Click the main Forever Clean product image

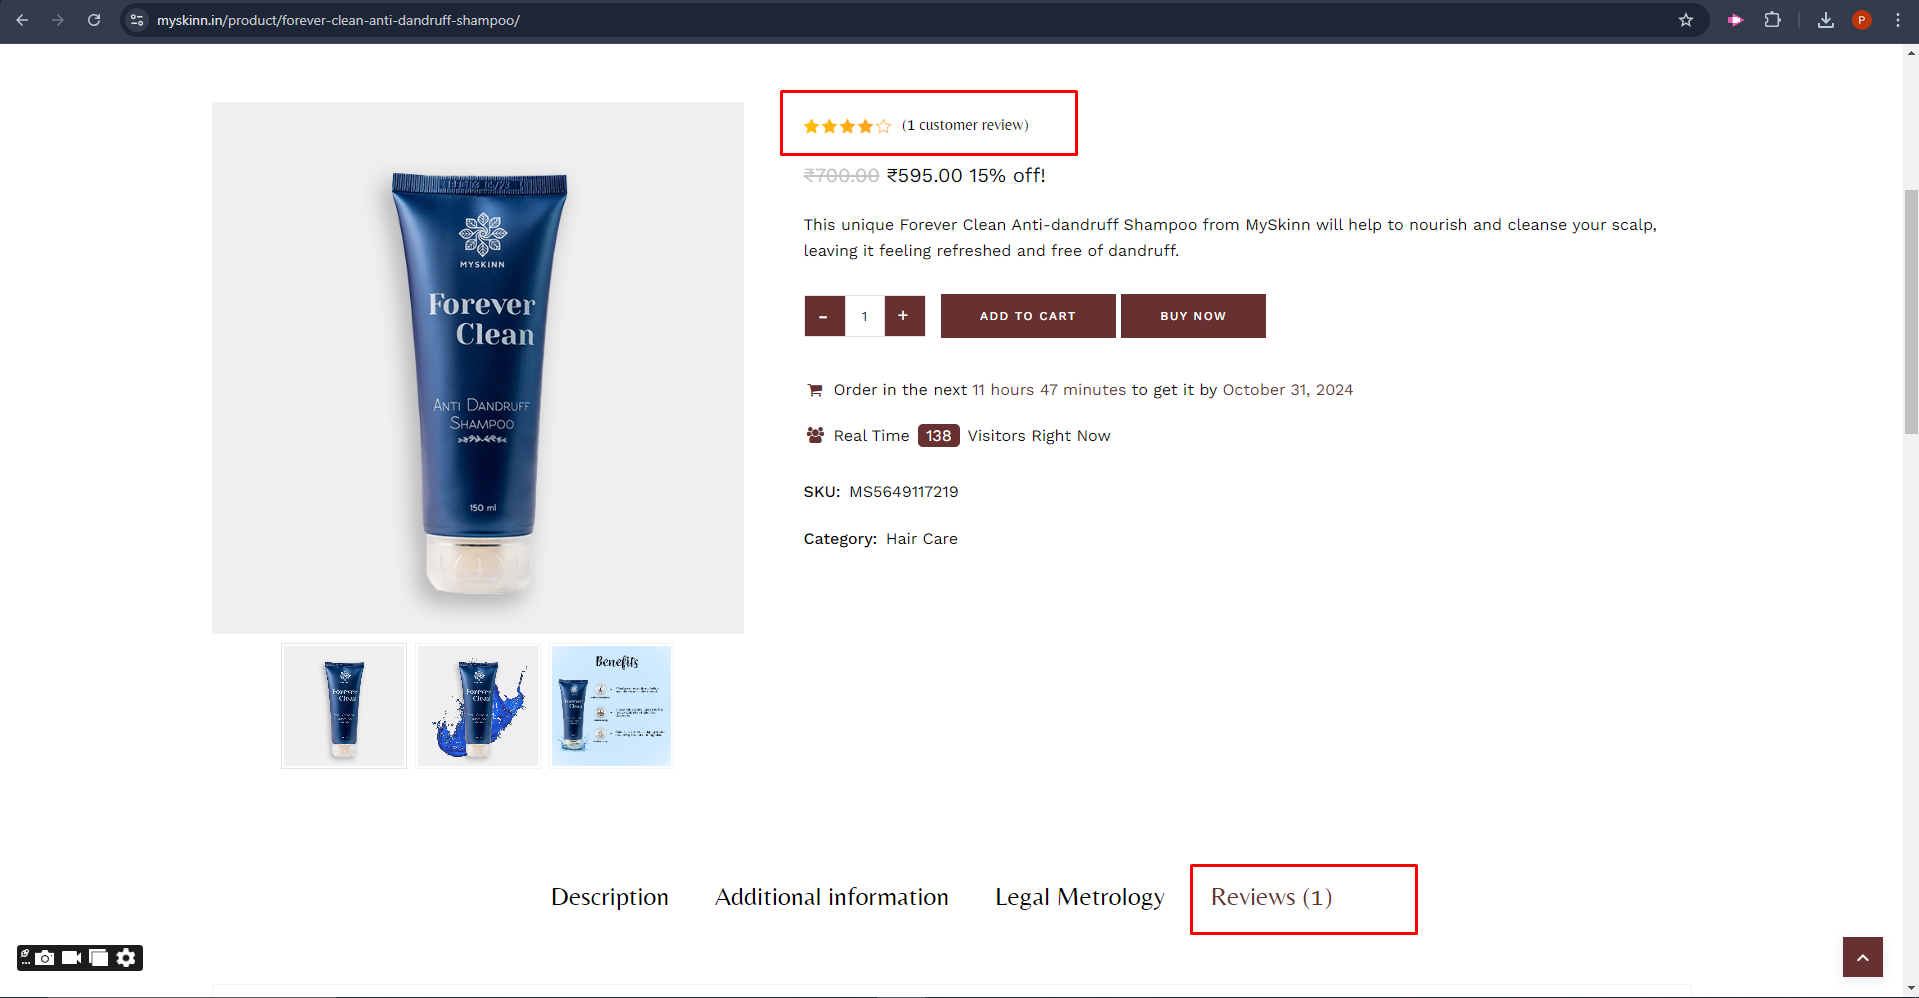[x=478, y=368]
